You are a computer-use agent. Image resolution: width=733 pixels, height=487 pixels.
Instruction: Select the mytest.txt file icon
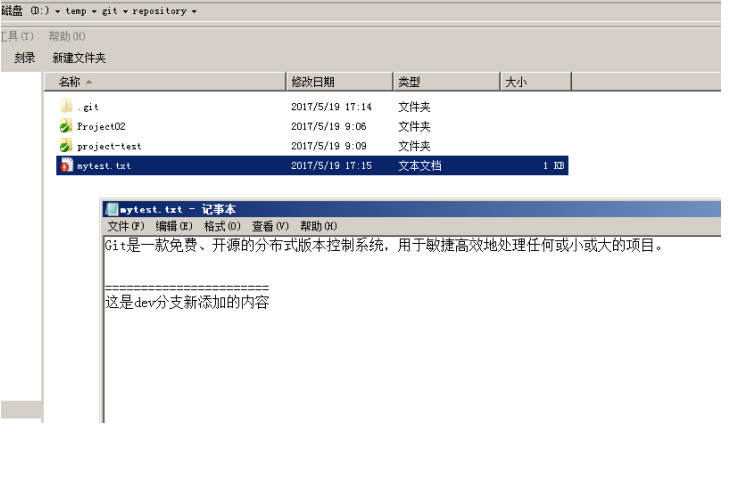(66, 165)
